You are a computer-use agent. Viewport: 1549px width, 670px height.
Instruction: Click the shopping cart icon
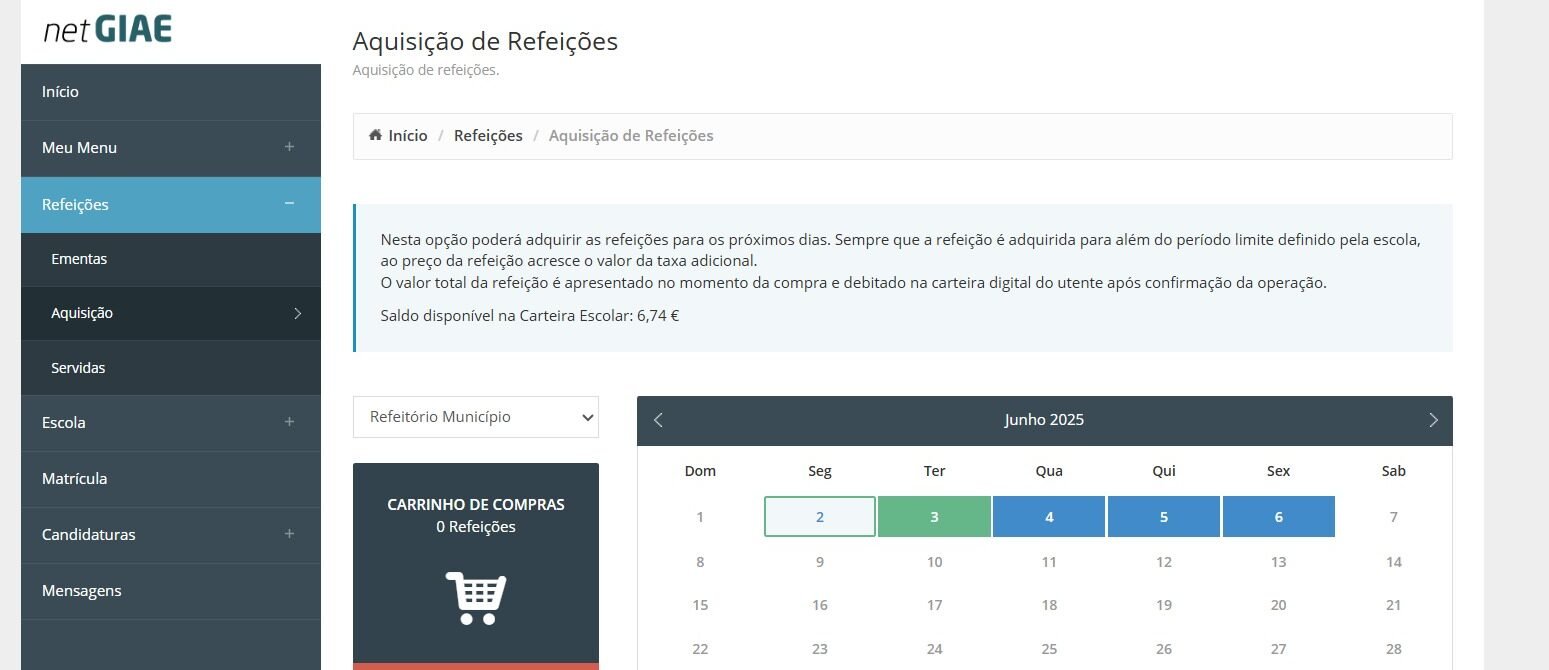click(476, 598)
